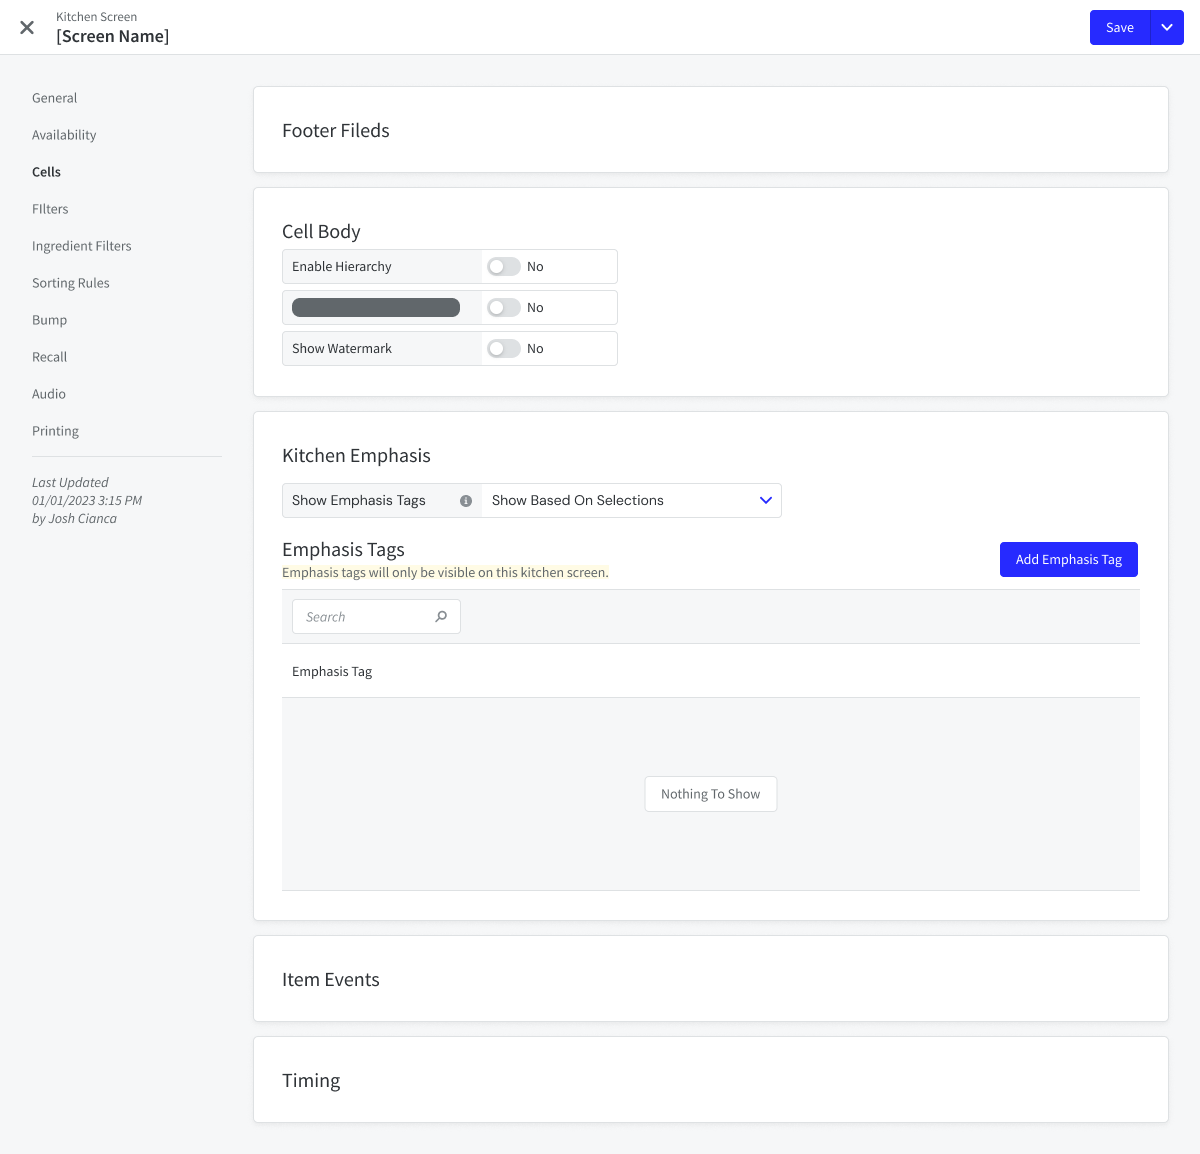Toggle the Show Watermark switch
The width and height of the screenshot is (1200, 1154).
pos(504,349)
